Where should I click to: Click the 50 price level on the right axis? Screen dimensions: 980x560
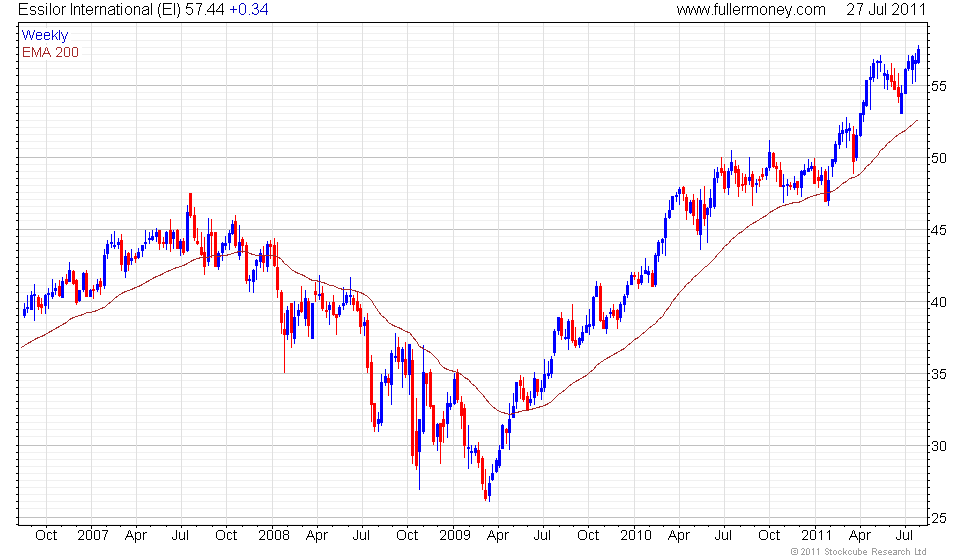point(939,158)
